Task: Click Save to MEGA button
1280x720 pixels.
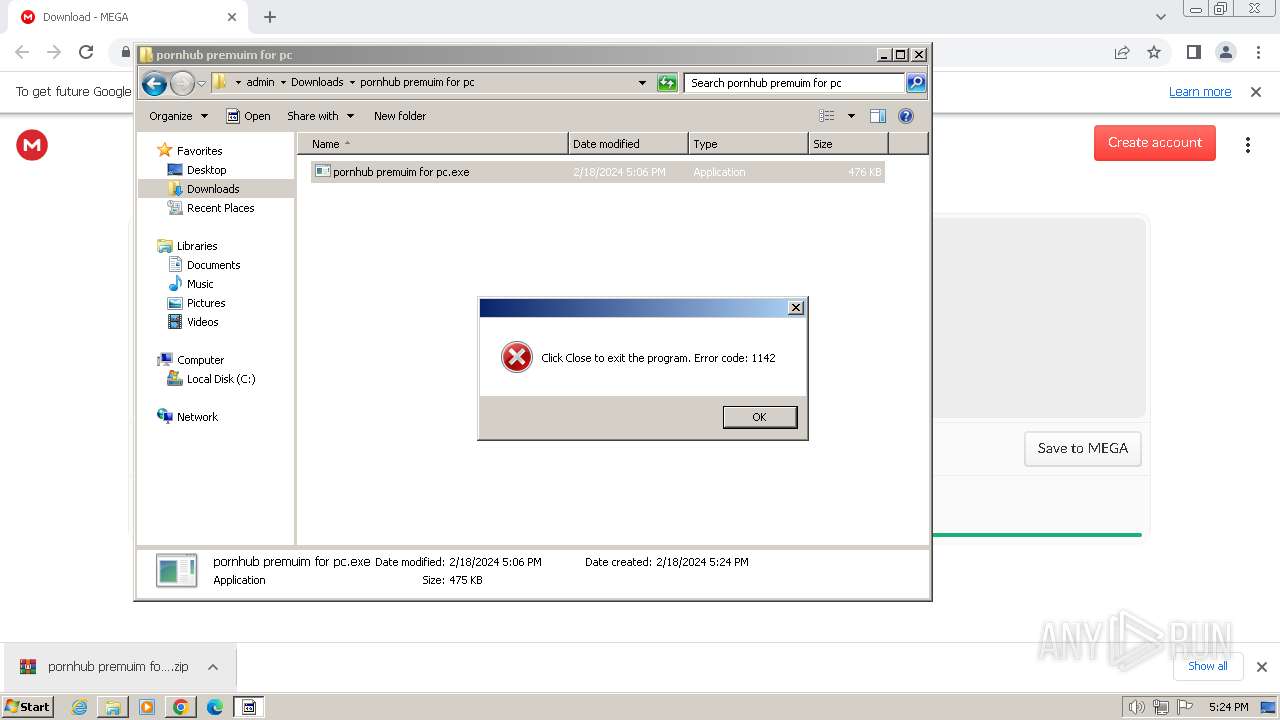Action: pos(1083,449)
